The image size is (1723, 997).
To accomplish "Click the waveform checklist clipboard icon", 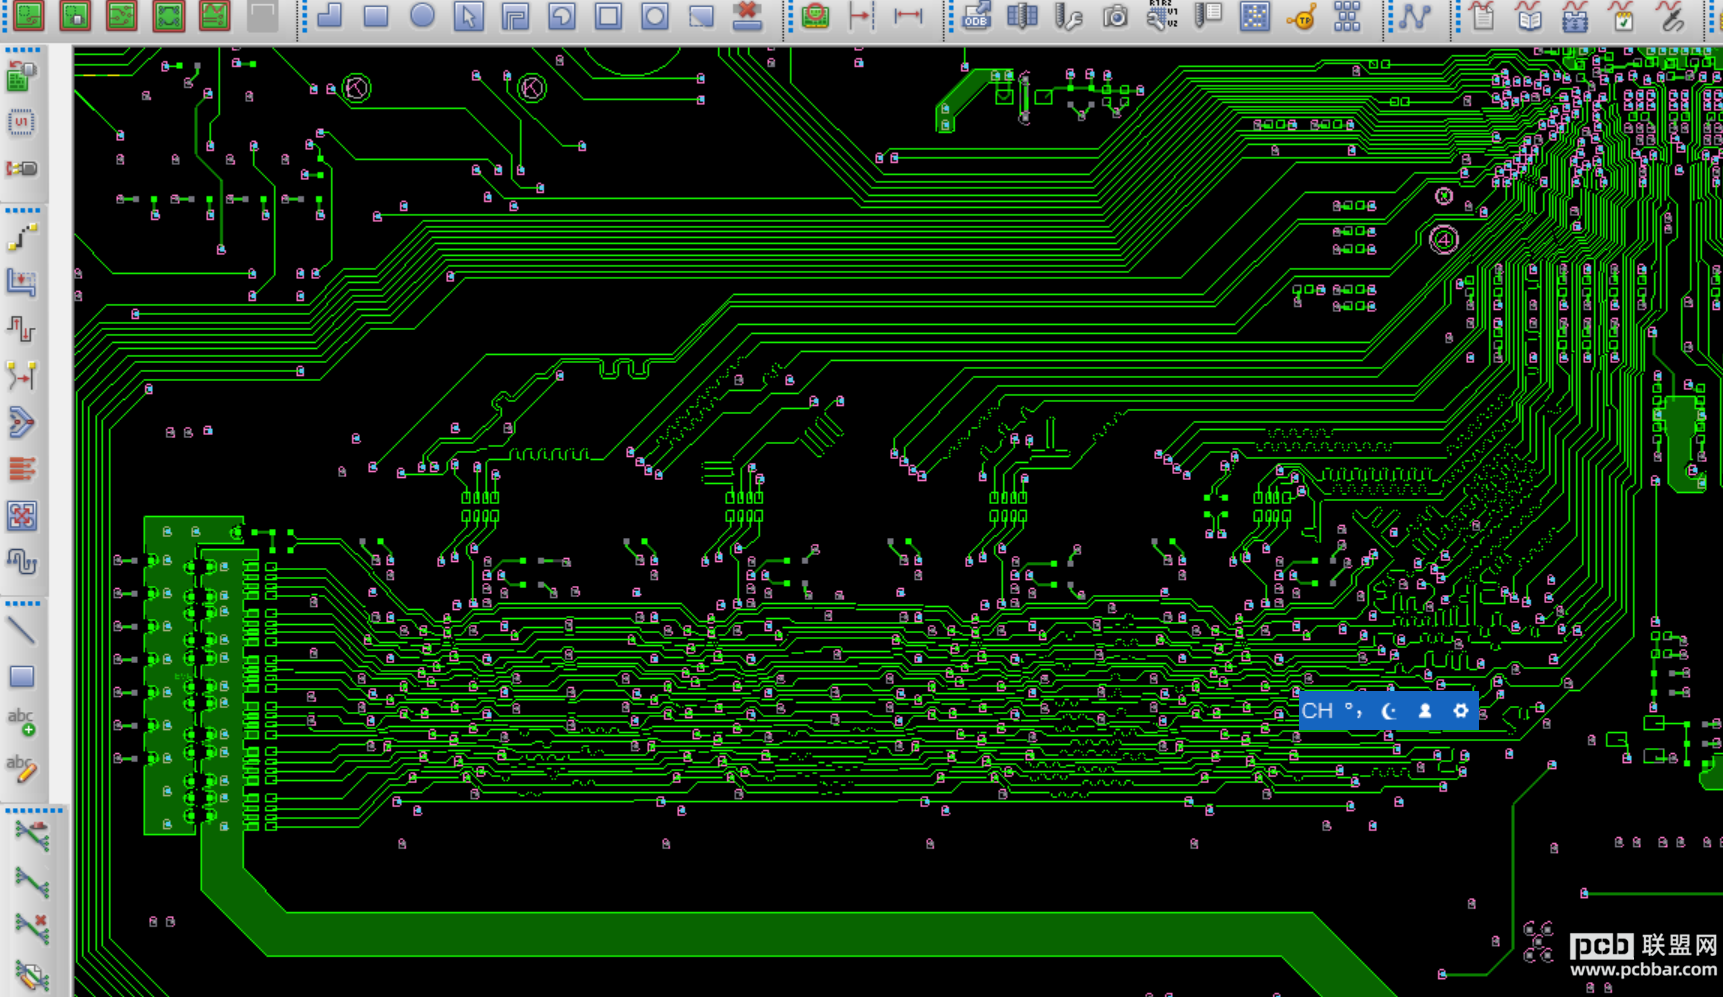I will [1622, 16].
